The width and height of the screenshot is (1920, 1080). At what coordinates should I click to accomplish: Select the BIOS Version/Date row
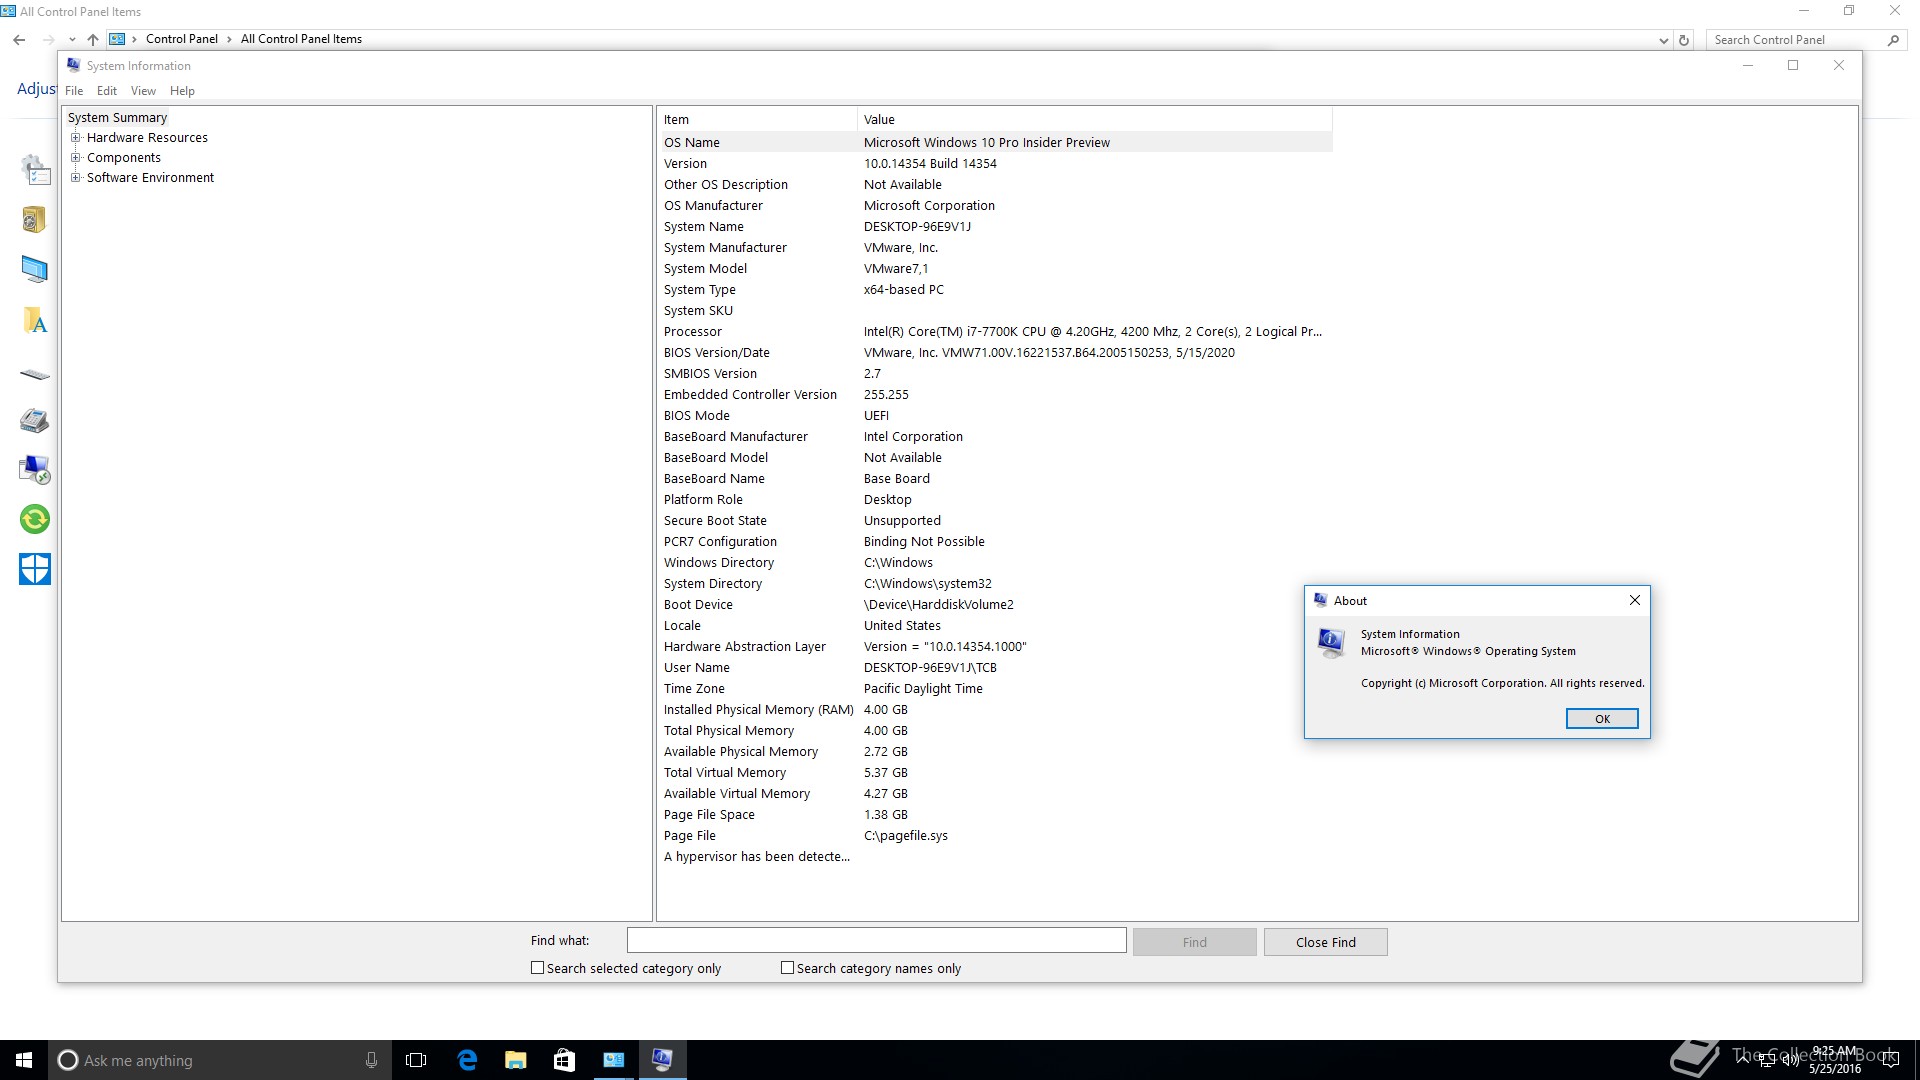pyautogui.click(x=996, y=353)
